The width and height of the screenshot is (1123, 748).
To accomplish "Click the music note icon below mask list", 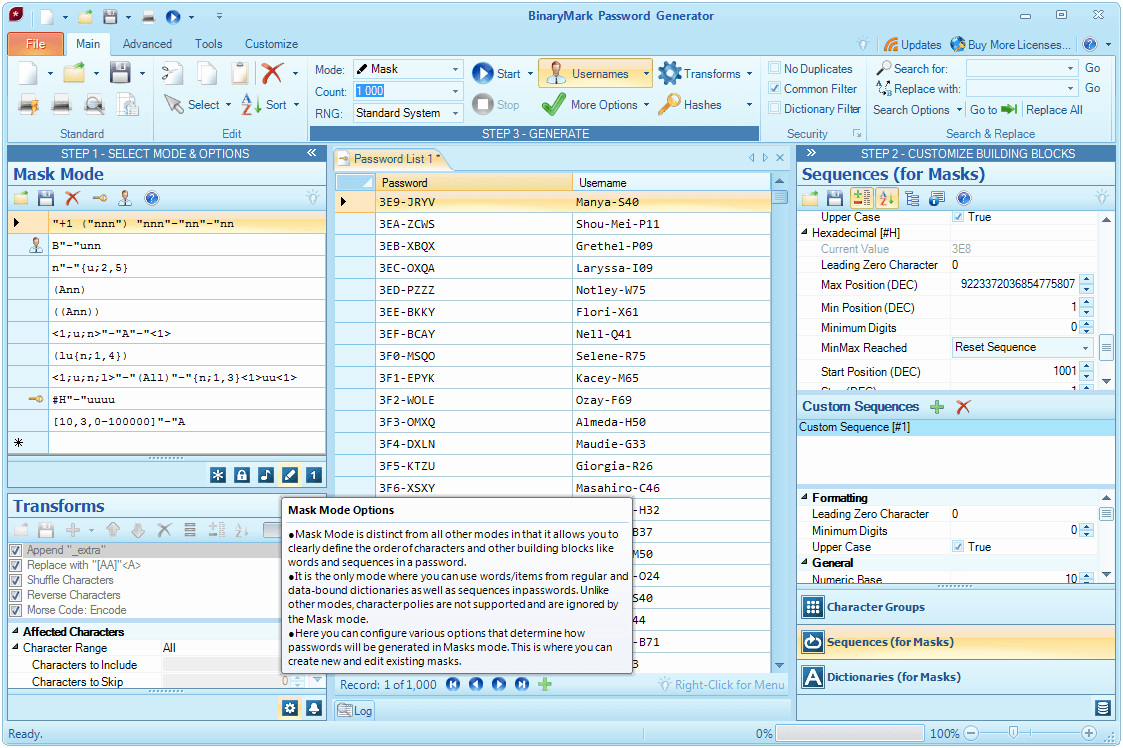I will (x=266, y=475).
